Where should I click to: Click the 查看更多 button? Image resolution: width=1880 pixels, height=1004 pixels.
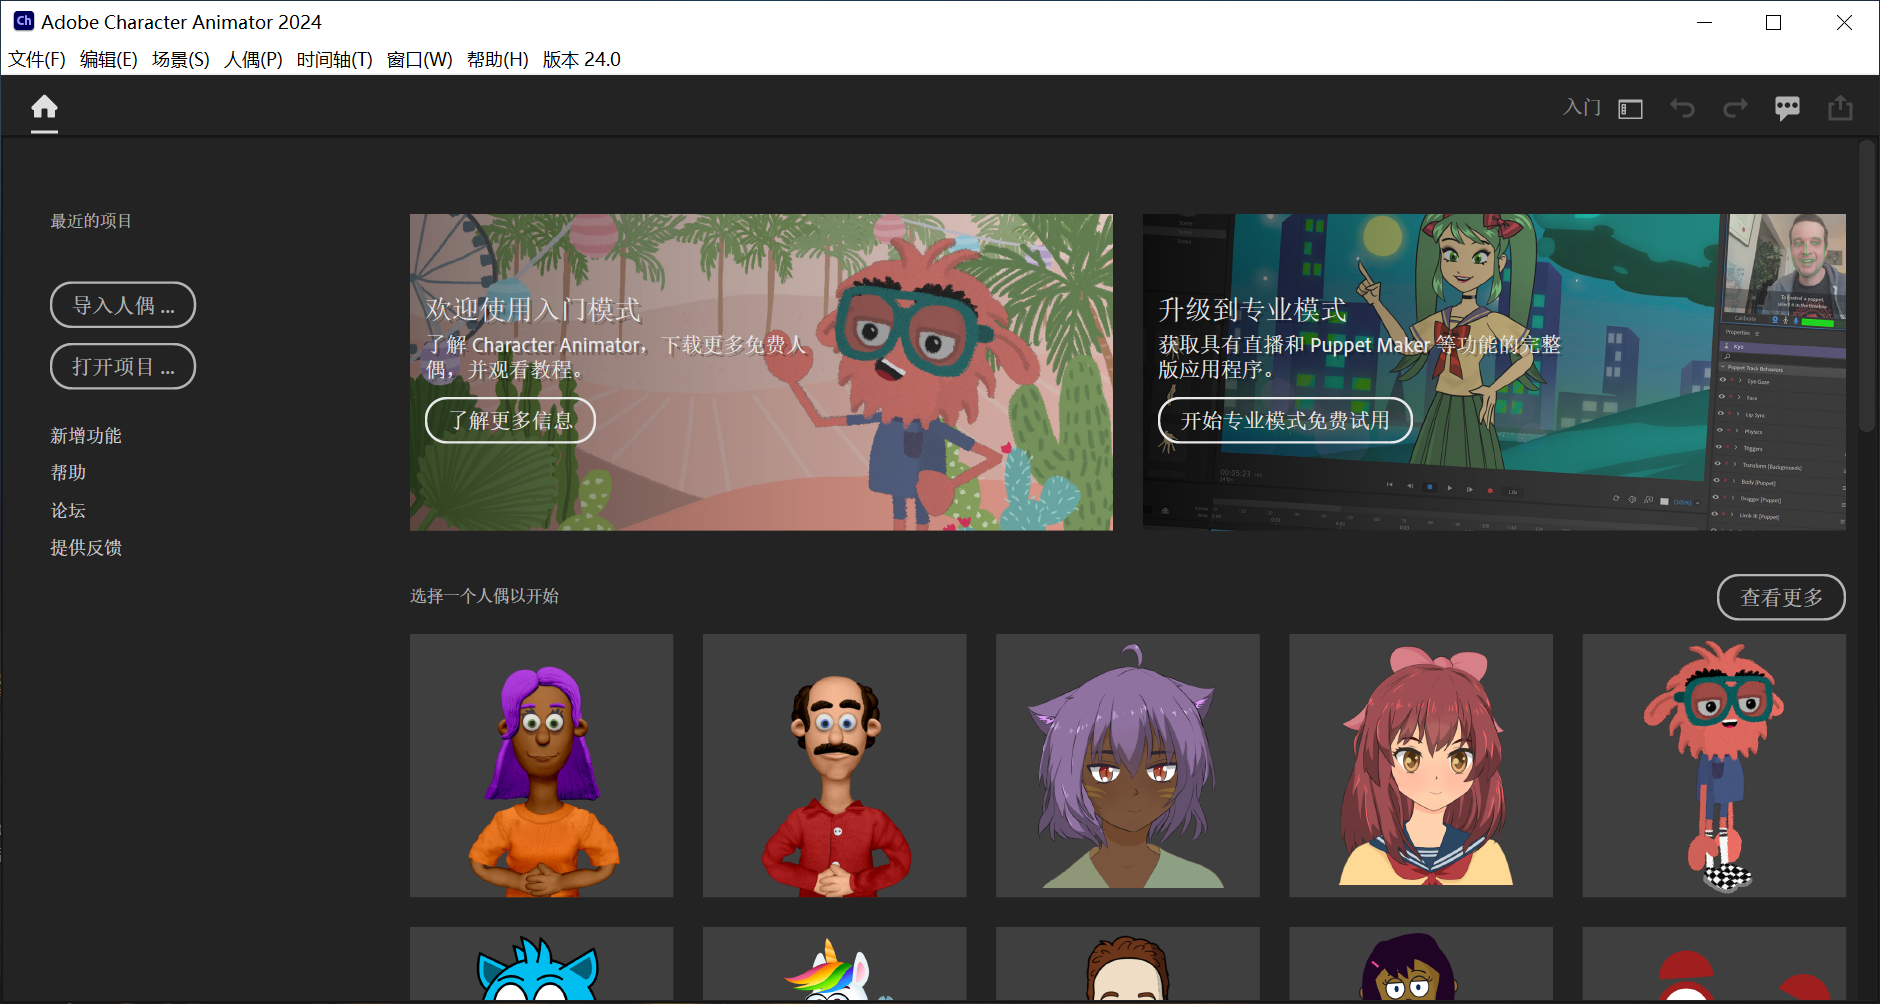click(1781, 597)
